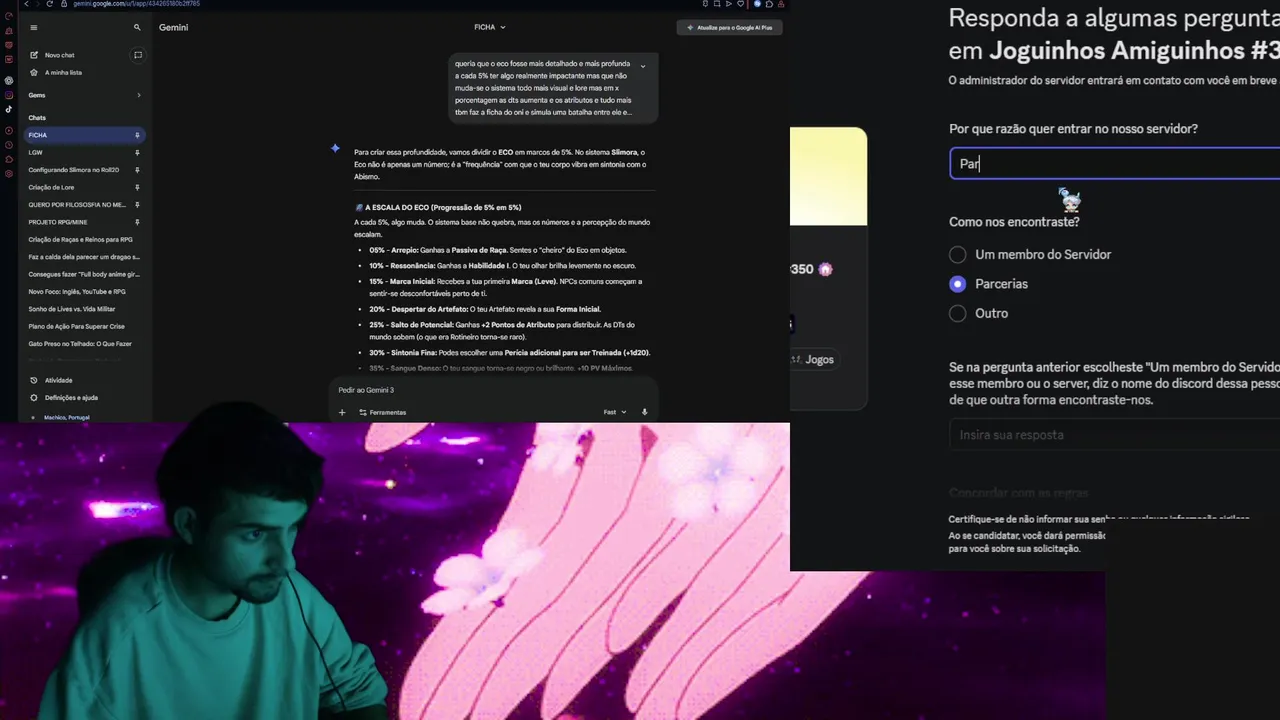Click the browser back arrow
The image size is (1280, 720).
(x=26, y=4)
